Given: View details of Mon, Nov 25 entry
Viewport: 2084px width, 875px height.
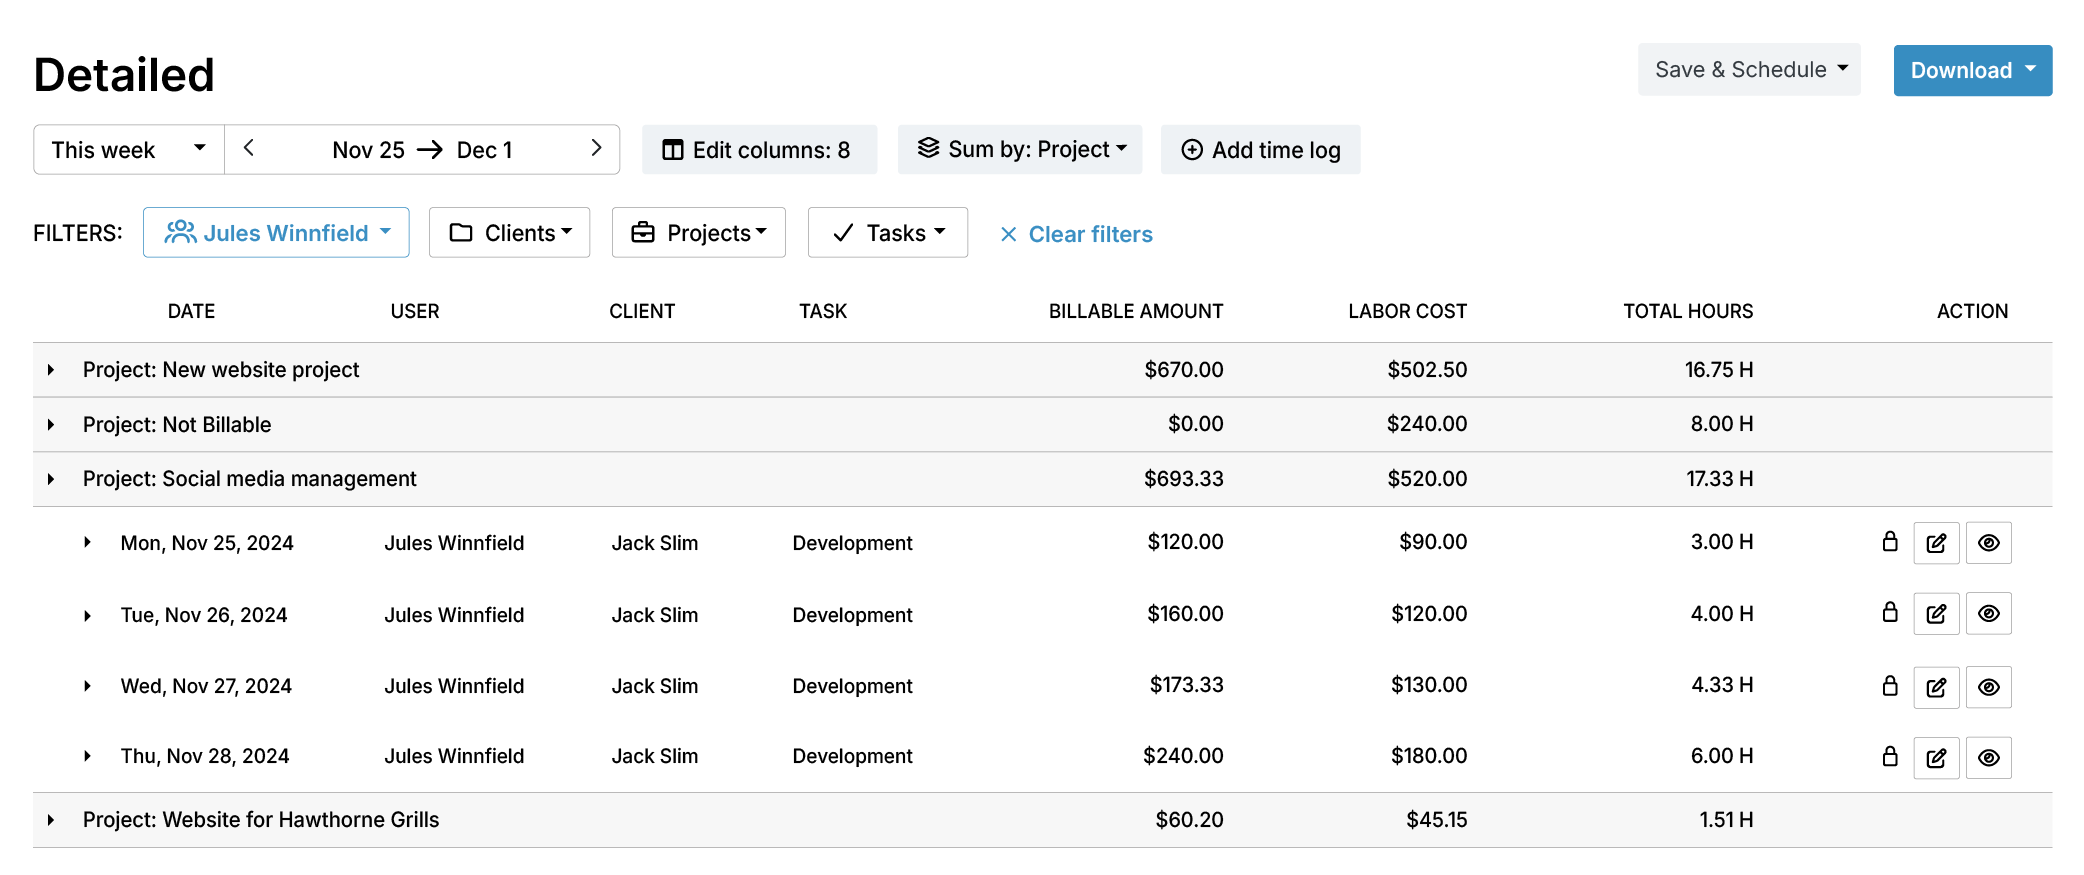Looking at the screenshot, I should 1988,543.
